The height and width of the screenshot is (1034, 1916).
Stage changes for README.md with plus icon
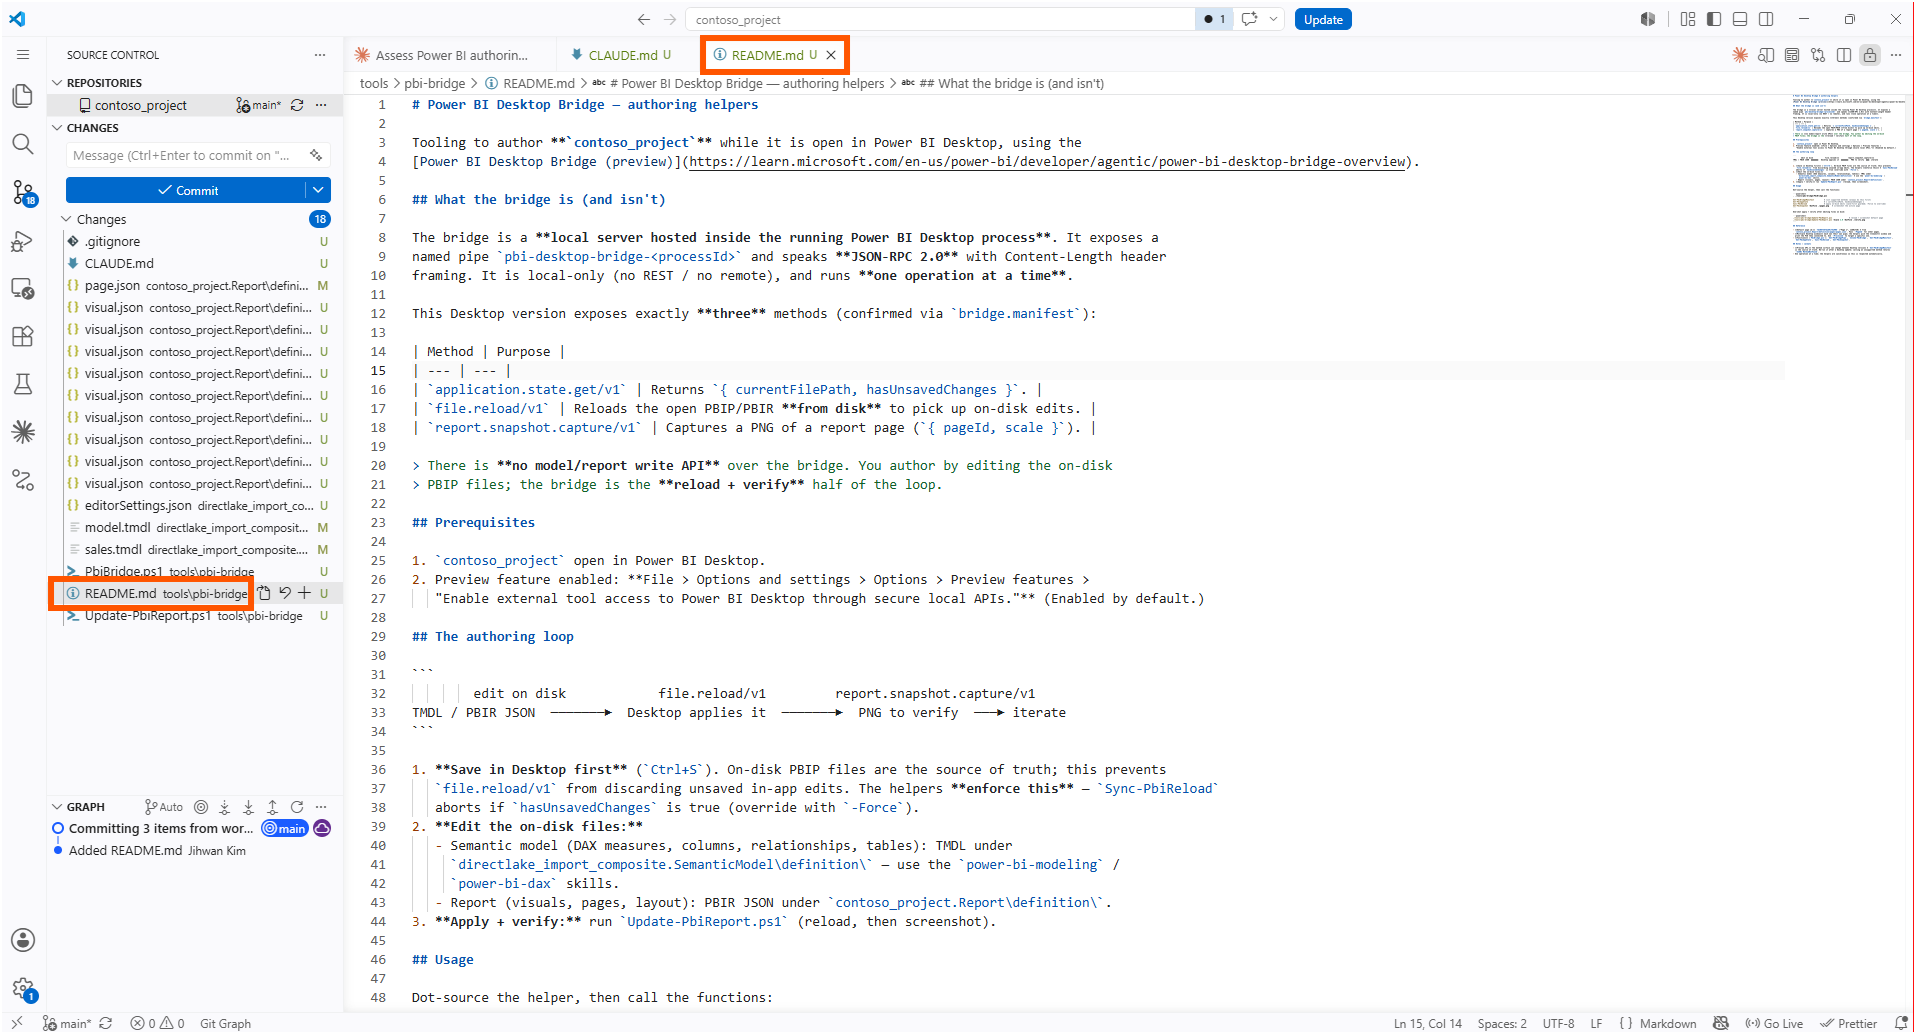click(304, 593)
